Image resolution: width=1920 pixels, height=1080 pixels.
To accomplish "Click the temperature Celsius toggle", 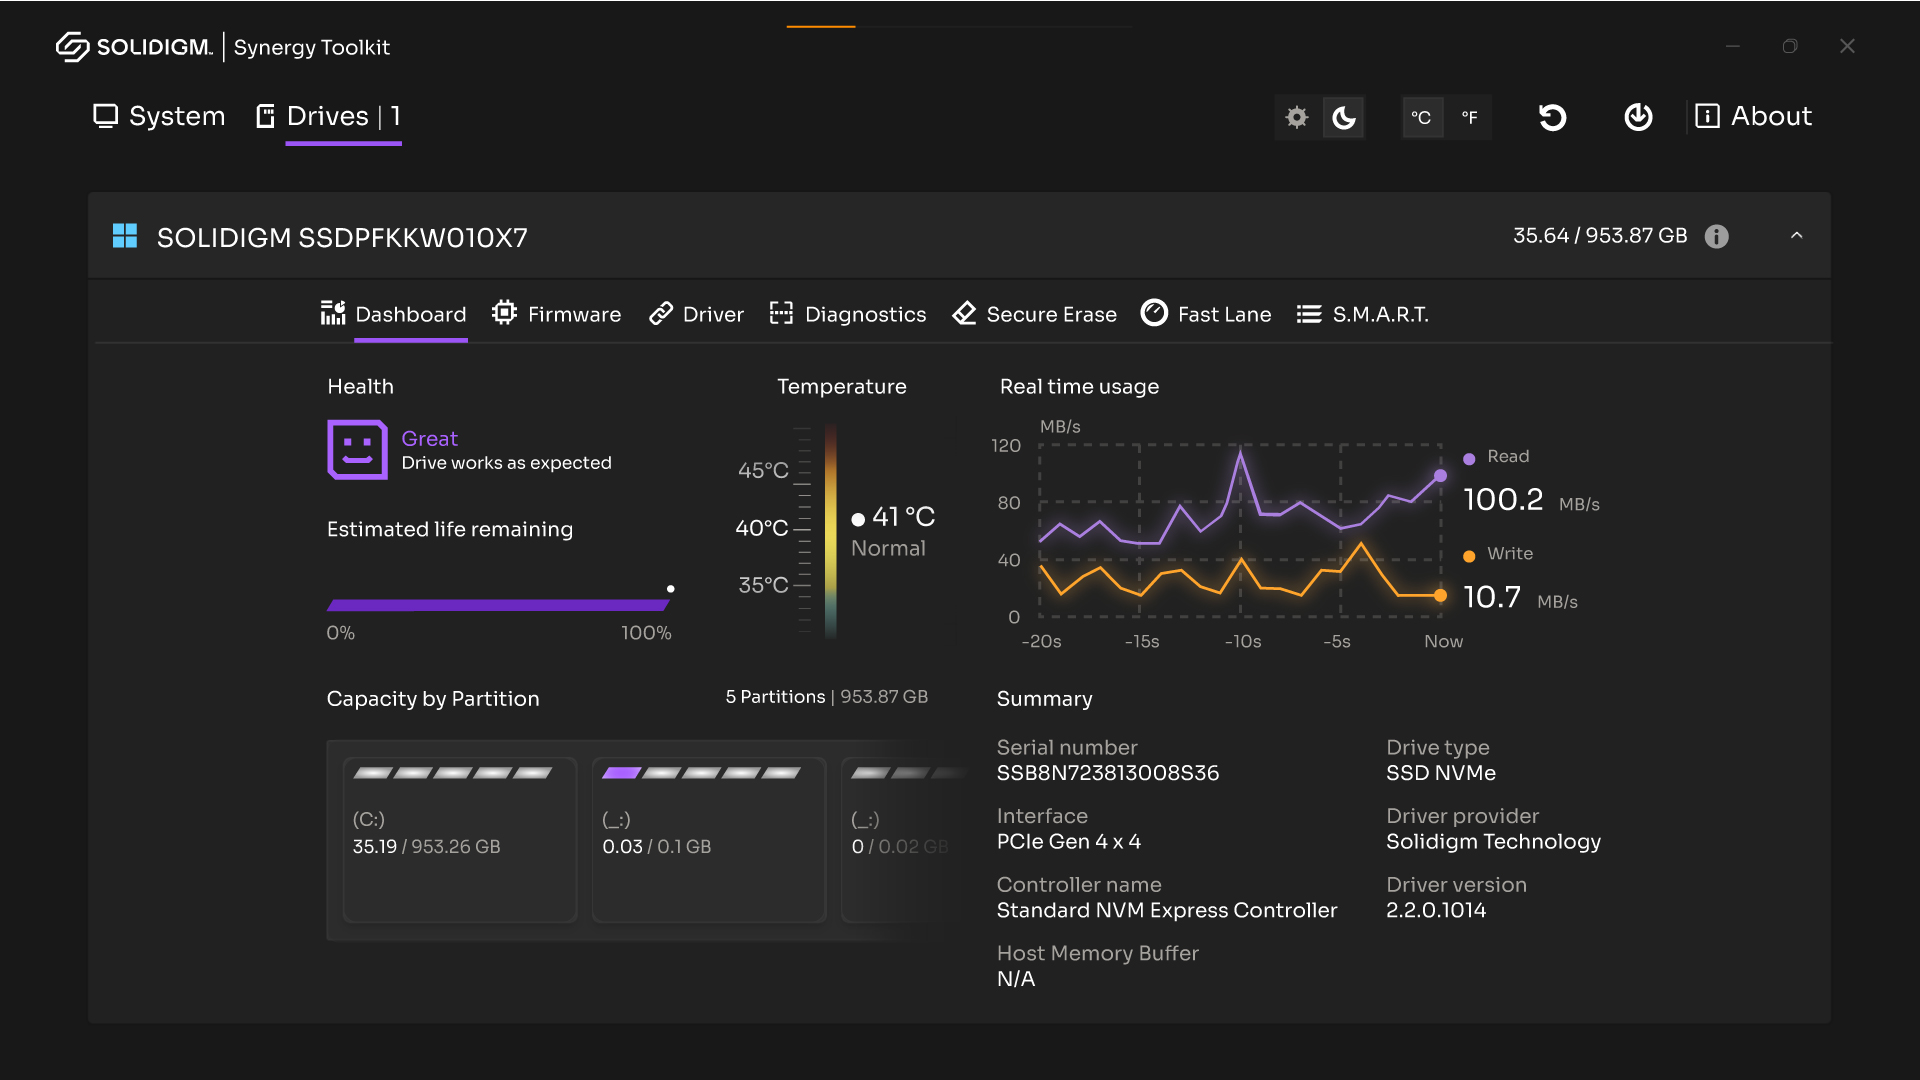I will click(1420, 117).
